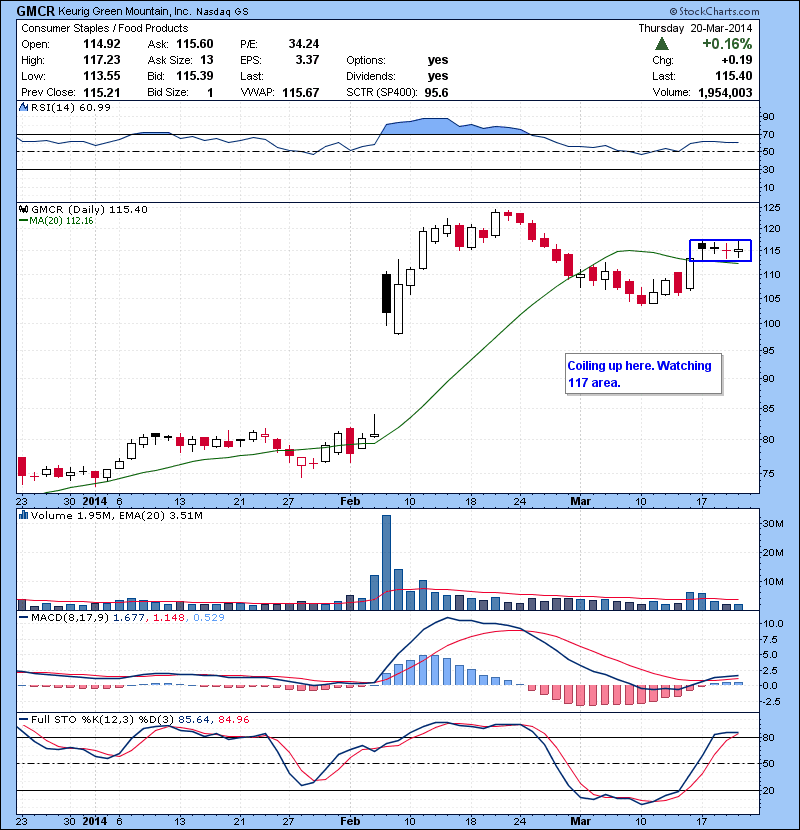Click the 'Nasdaq GS' exchange label
Viewport: 800px width, 830px height.
tap(222, 12)
